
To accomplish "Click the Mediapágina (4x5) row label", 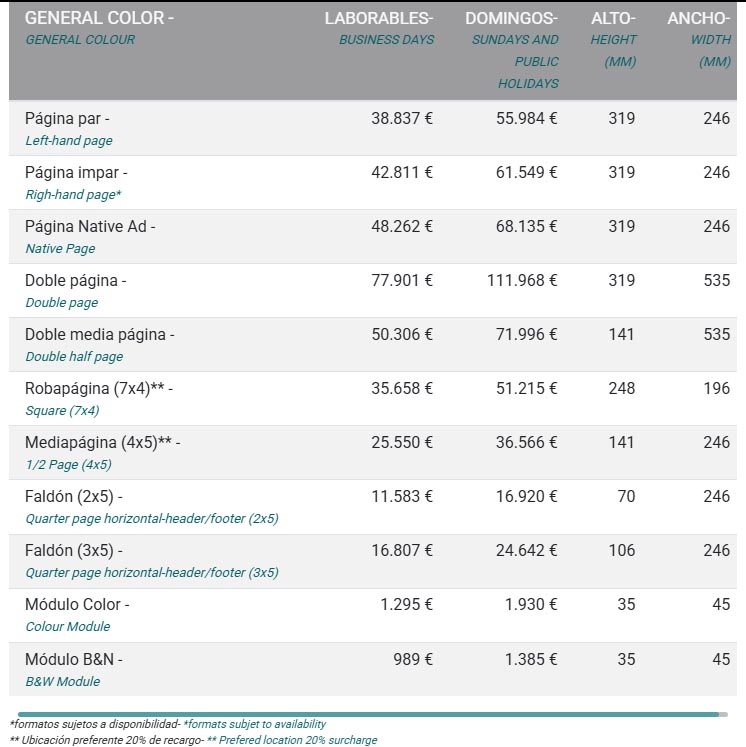I will 103,442.
